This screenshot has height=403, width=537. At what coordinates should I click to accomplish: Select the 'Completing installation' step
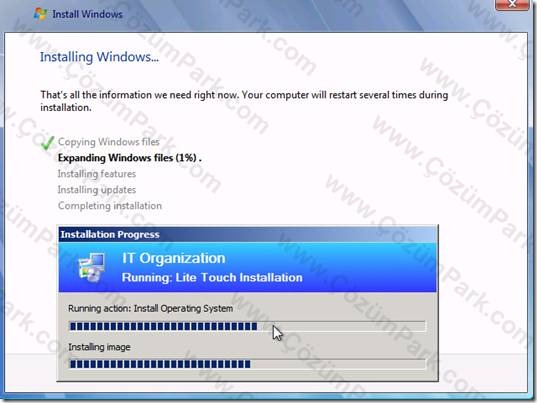click(110, 206)
